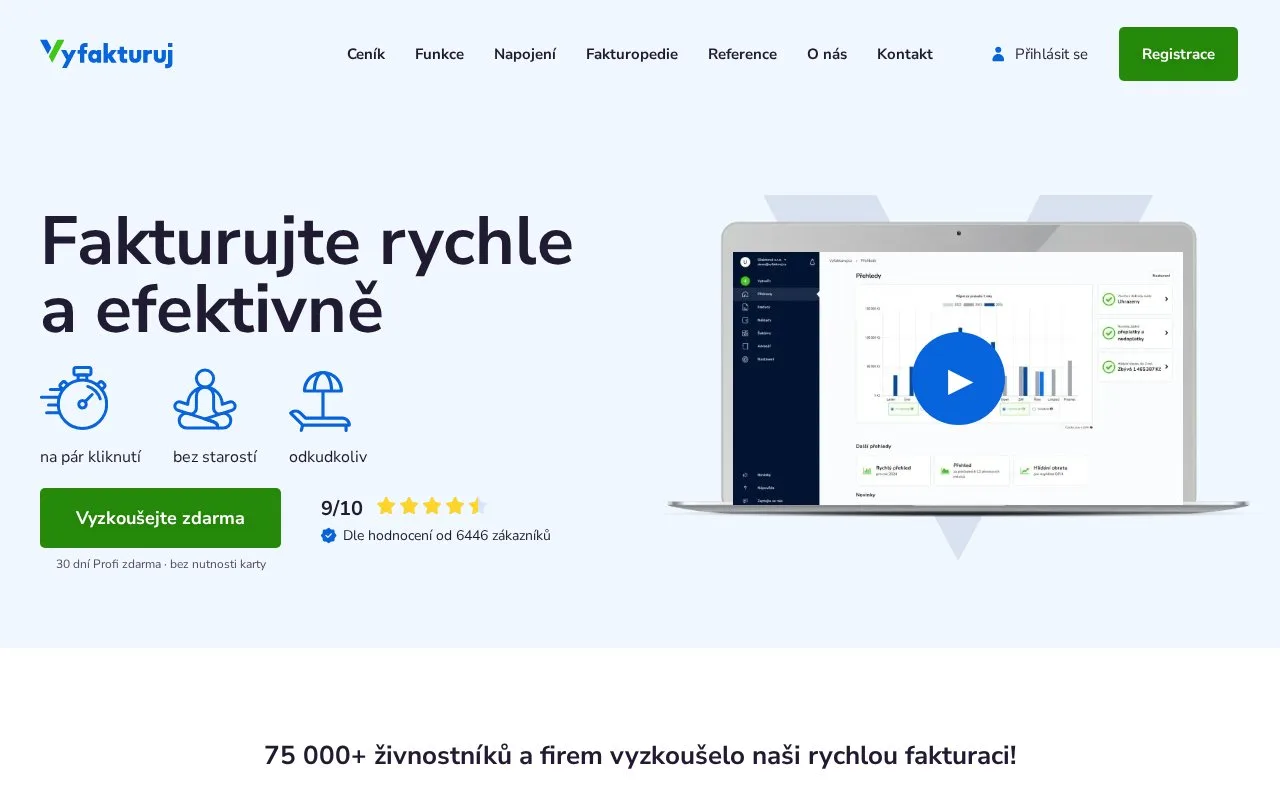Click the meditating person icon
The width and height of the screenshot is (1280, 800).
pyautogui.click(x=205, y=400)
